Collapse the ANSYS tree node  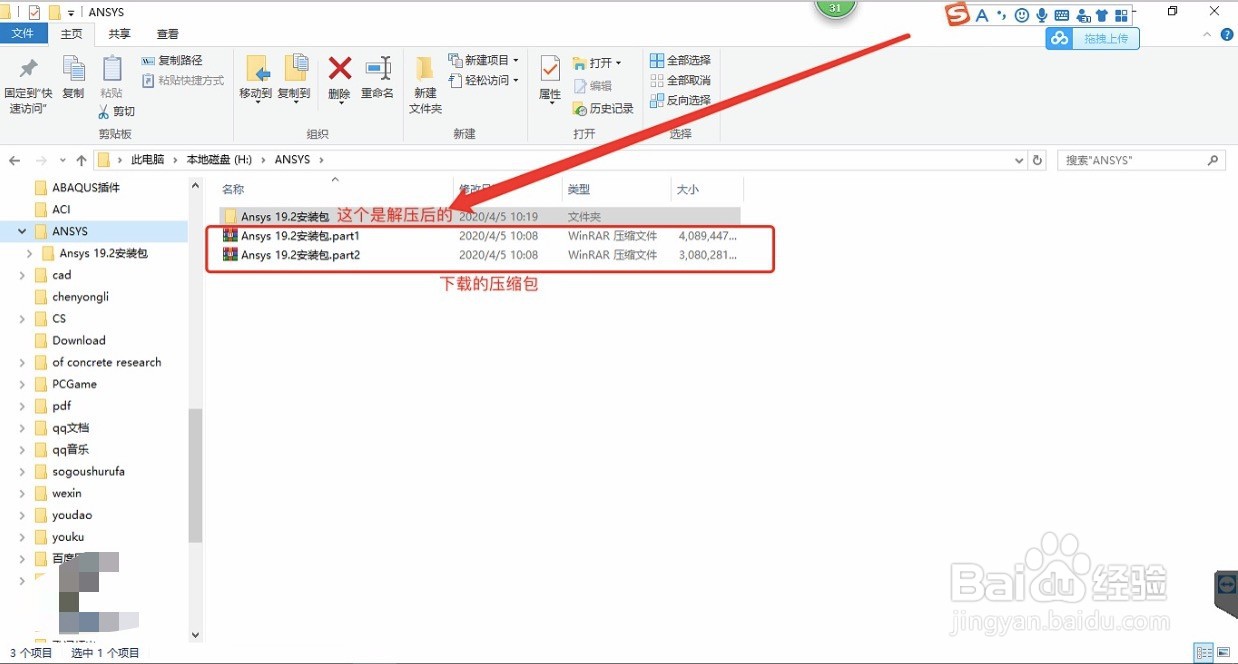pos(22,231)
